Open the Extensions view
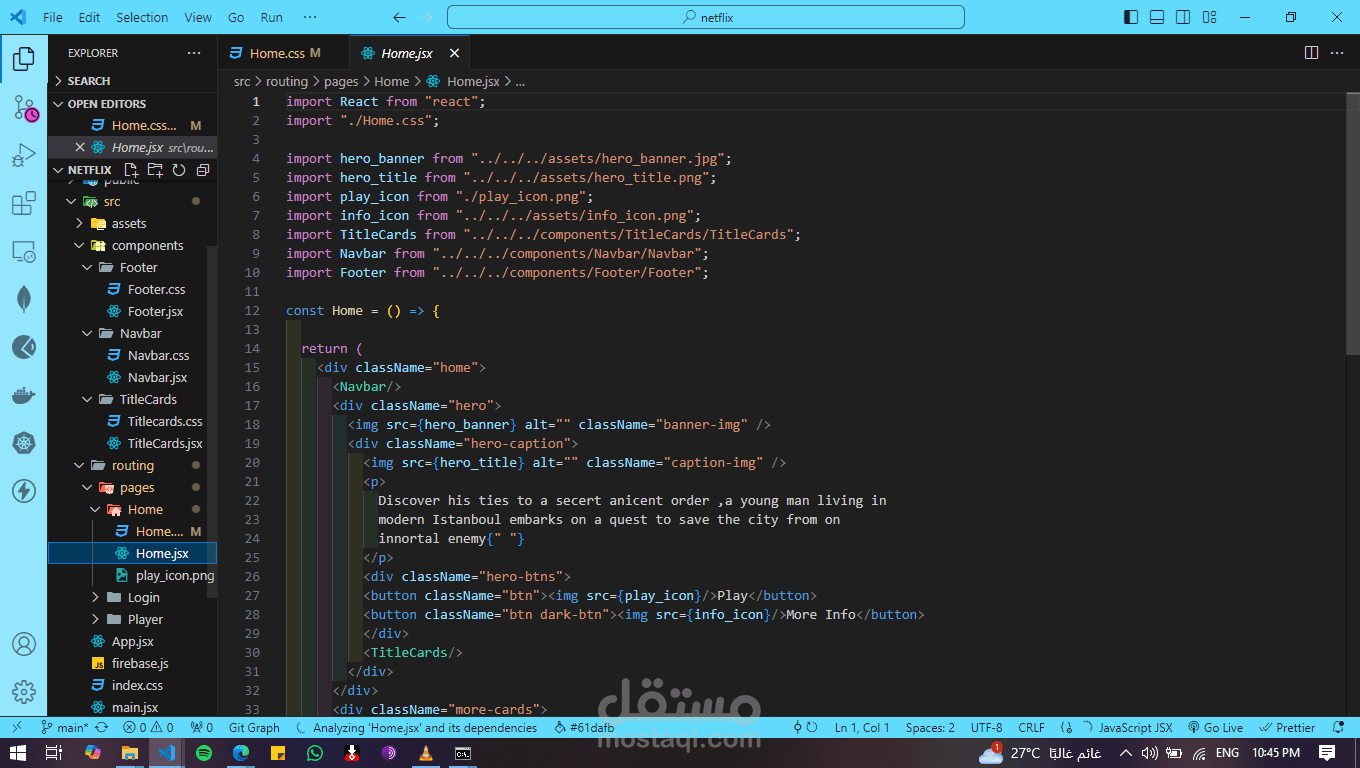The height and width of the screenshot is (768, 1360). (x=24, y=204)
